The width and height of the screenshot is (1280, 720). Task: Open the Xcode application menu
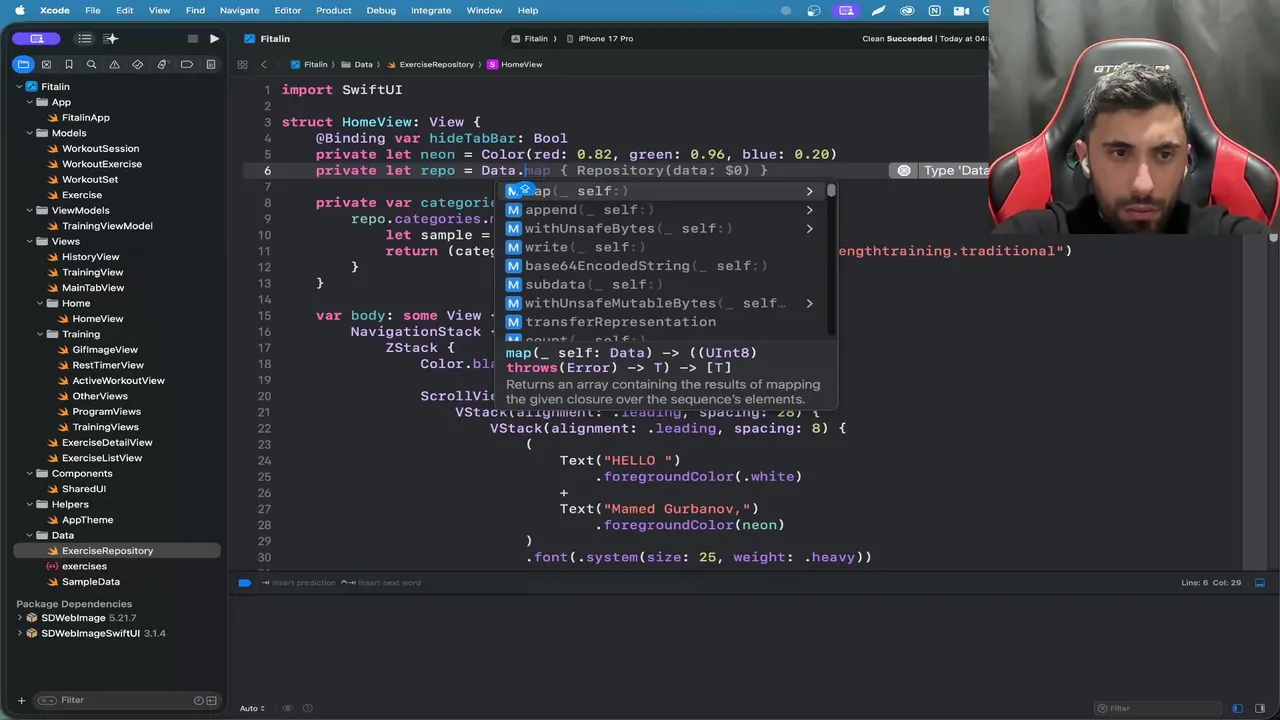tap(55, 10)
